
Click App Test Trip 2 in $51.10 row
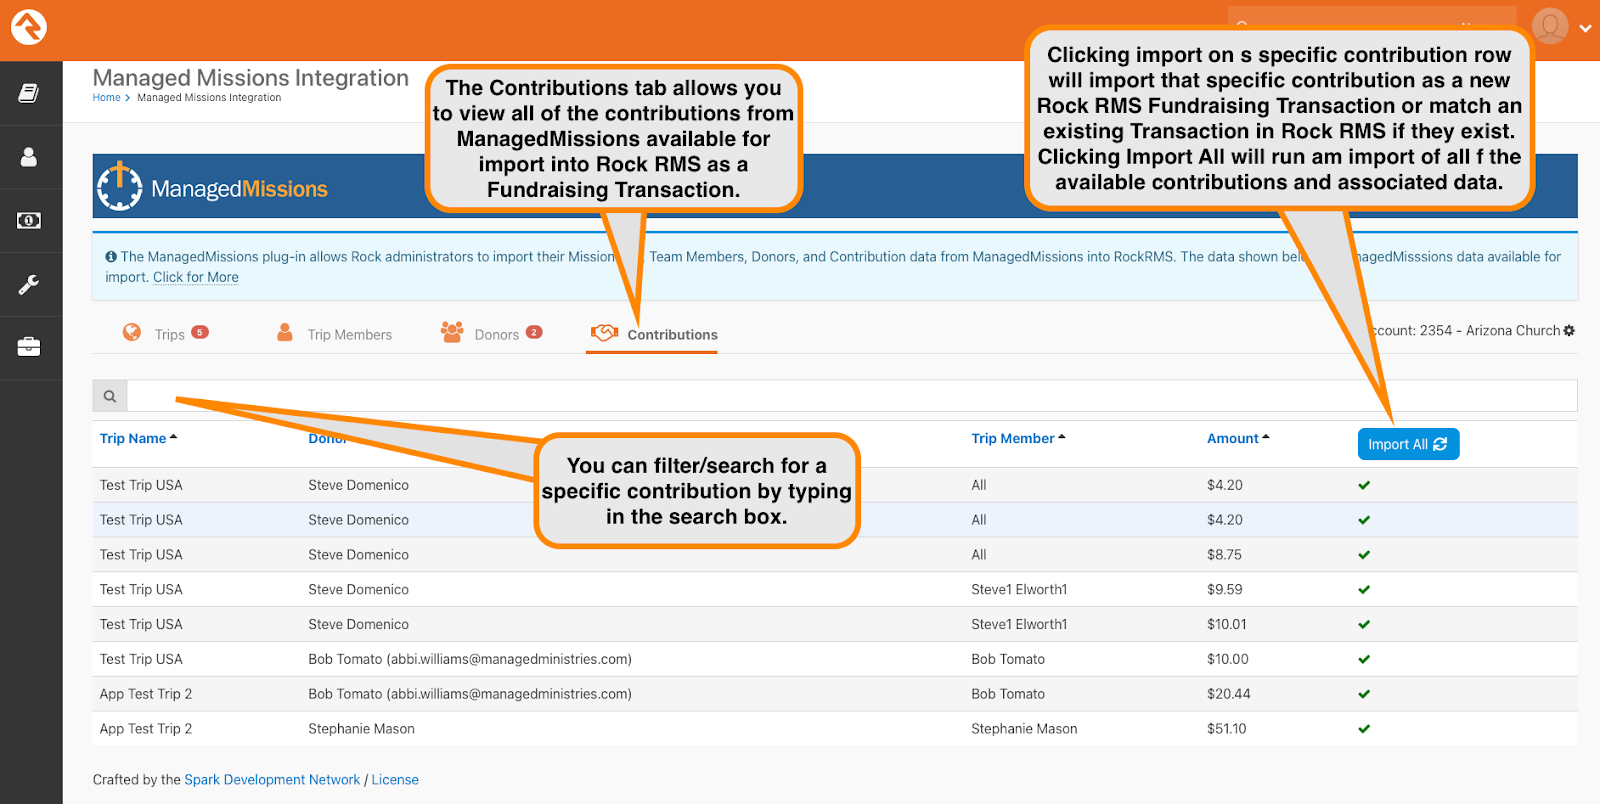[146, 729]
